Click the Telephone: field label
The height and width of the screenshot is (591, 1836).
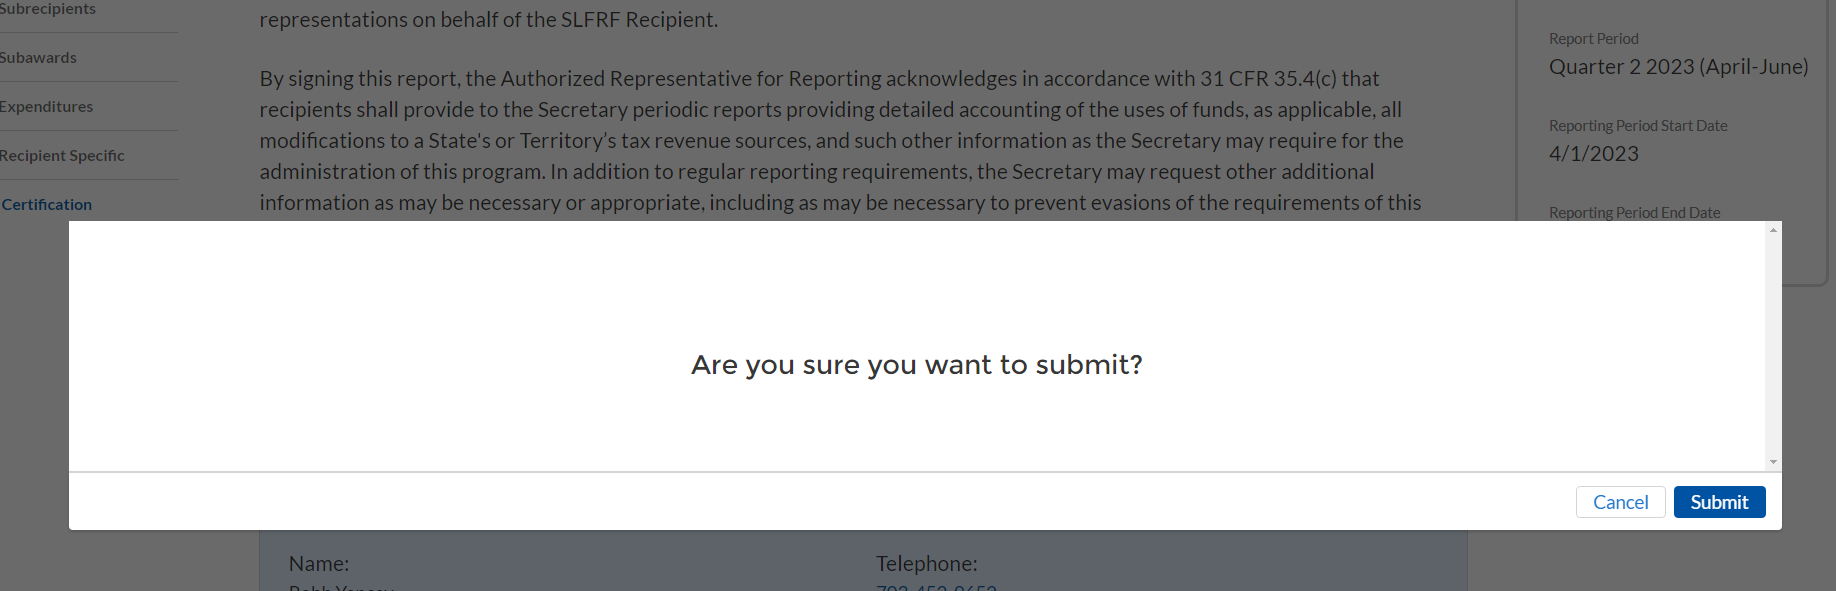(926, 564)
